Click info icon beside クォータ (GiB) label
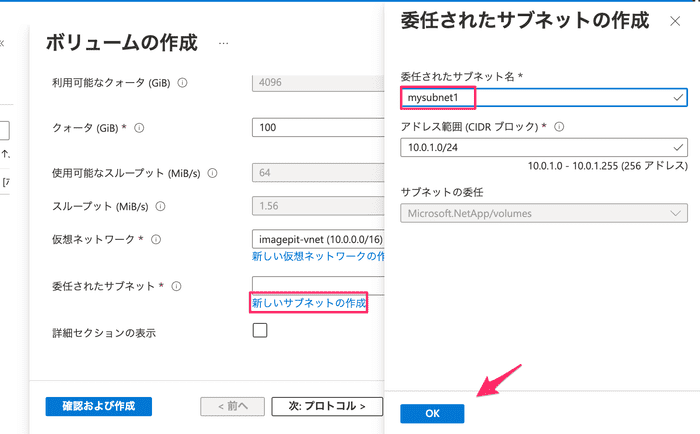 139,128
